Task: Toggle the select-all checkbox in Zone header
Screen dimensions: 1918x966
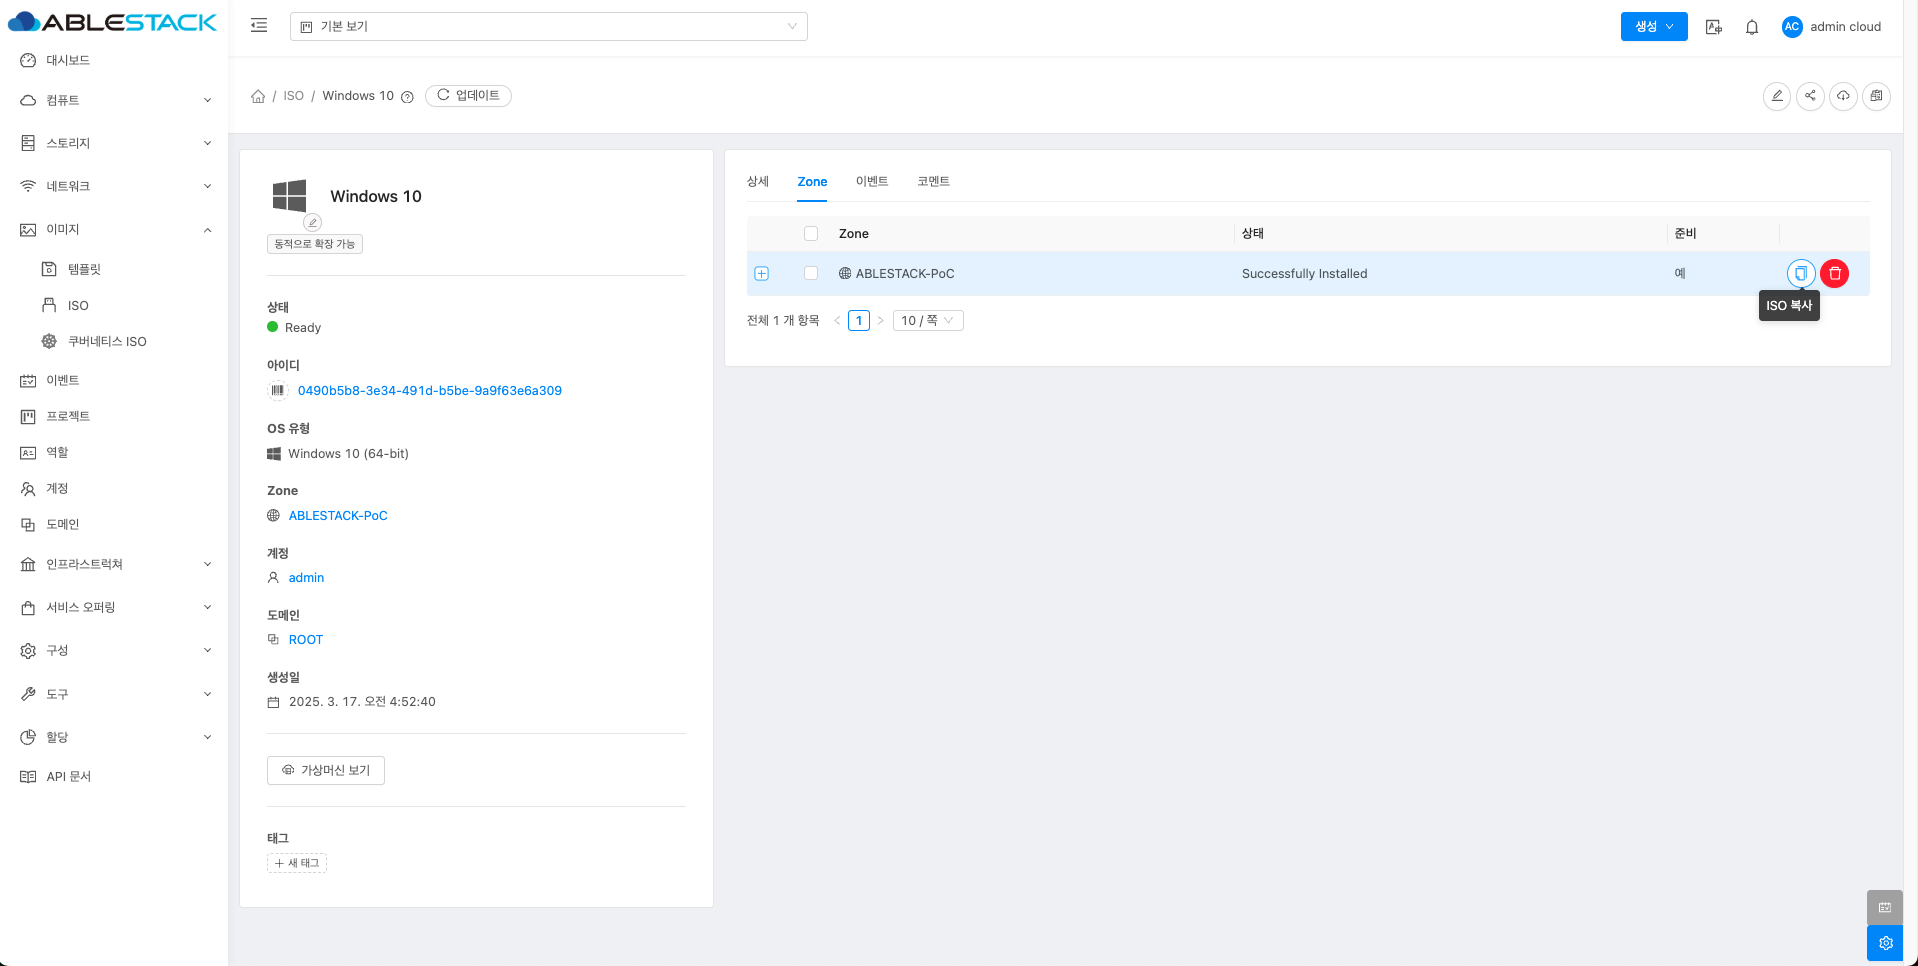Action: pyautogui.click(x=811, y=233)
